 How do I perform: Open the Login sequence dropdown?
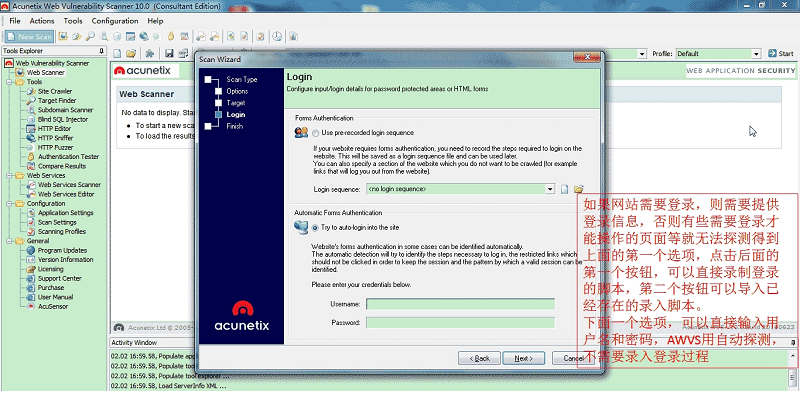click(550, 189)
